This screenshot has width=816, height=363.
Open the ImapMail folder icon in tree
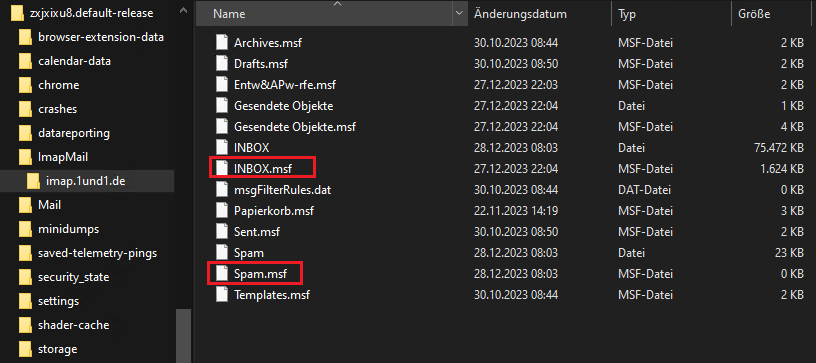pyautogui.click(x=25, y=157)
